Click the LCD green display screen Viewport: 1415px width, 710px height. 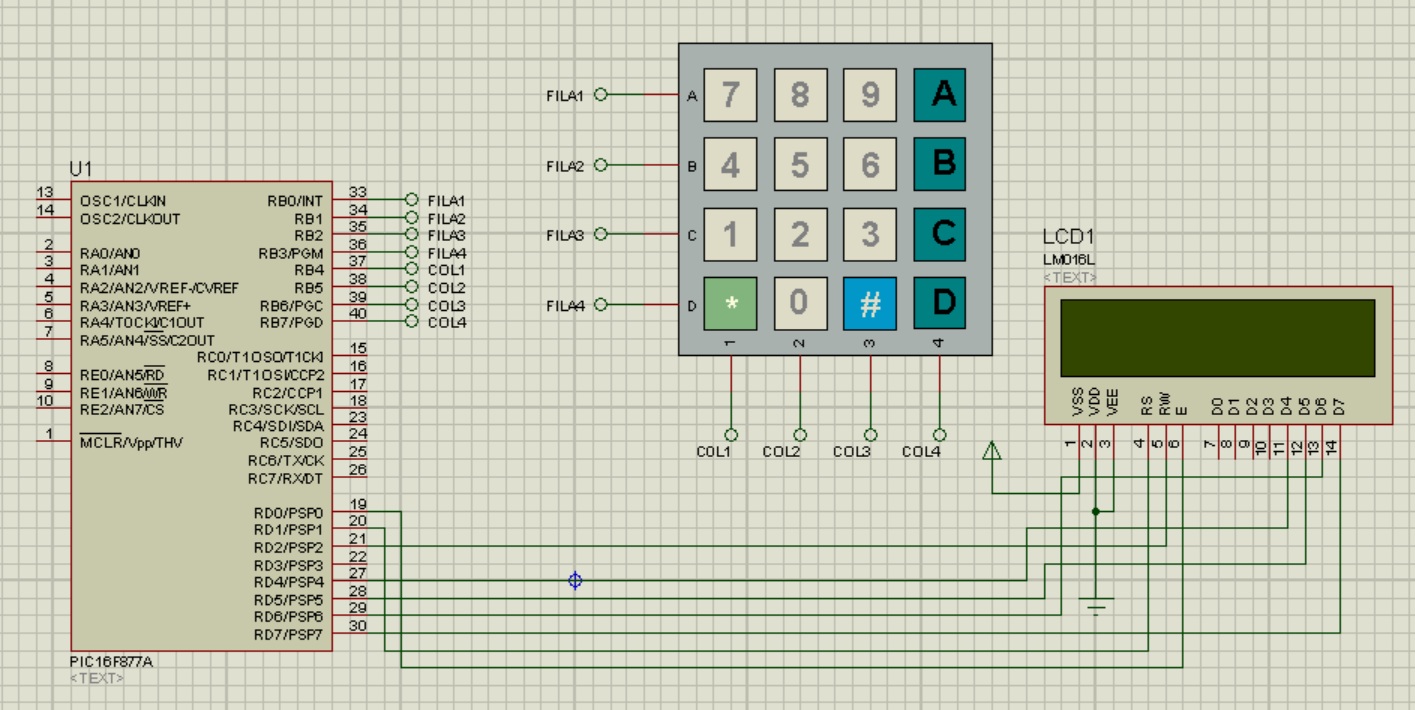[1217, 338]
